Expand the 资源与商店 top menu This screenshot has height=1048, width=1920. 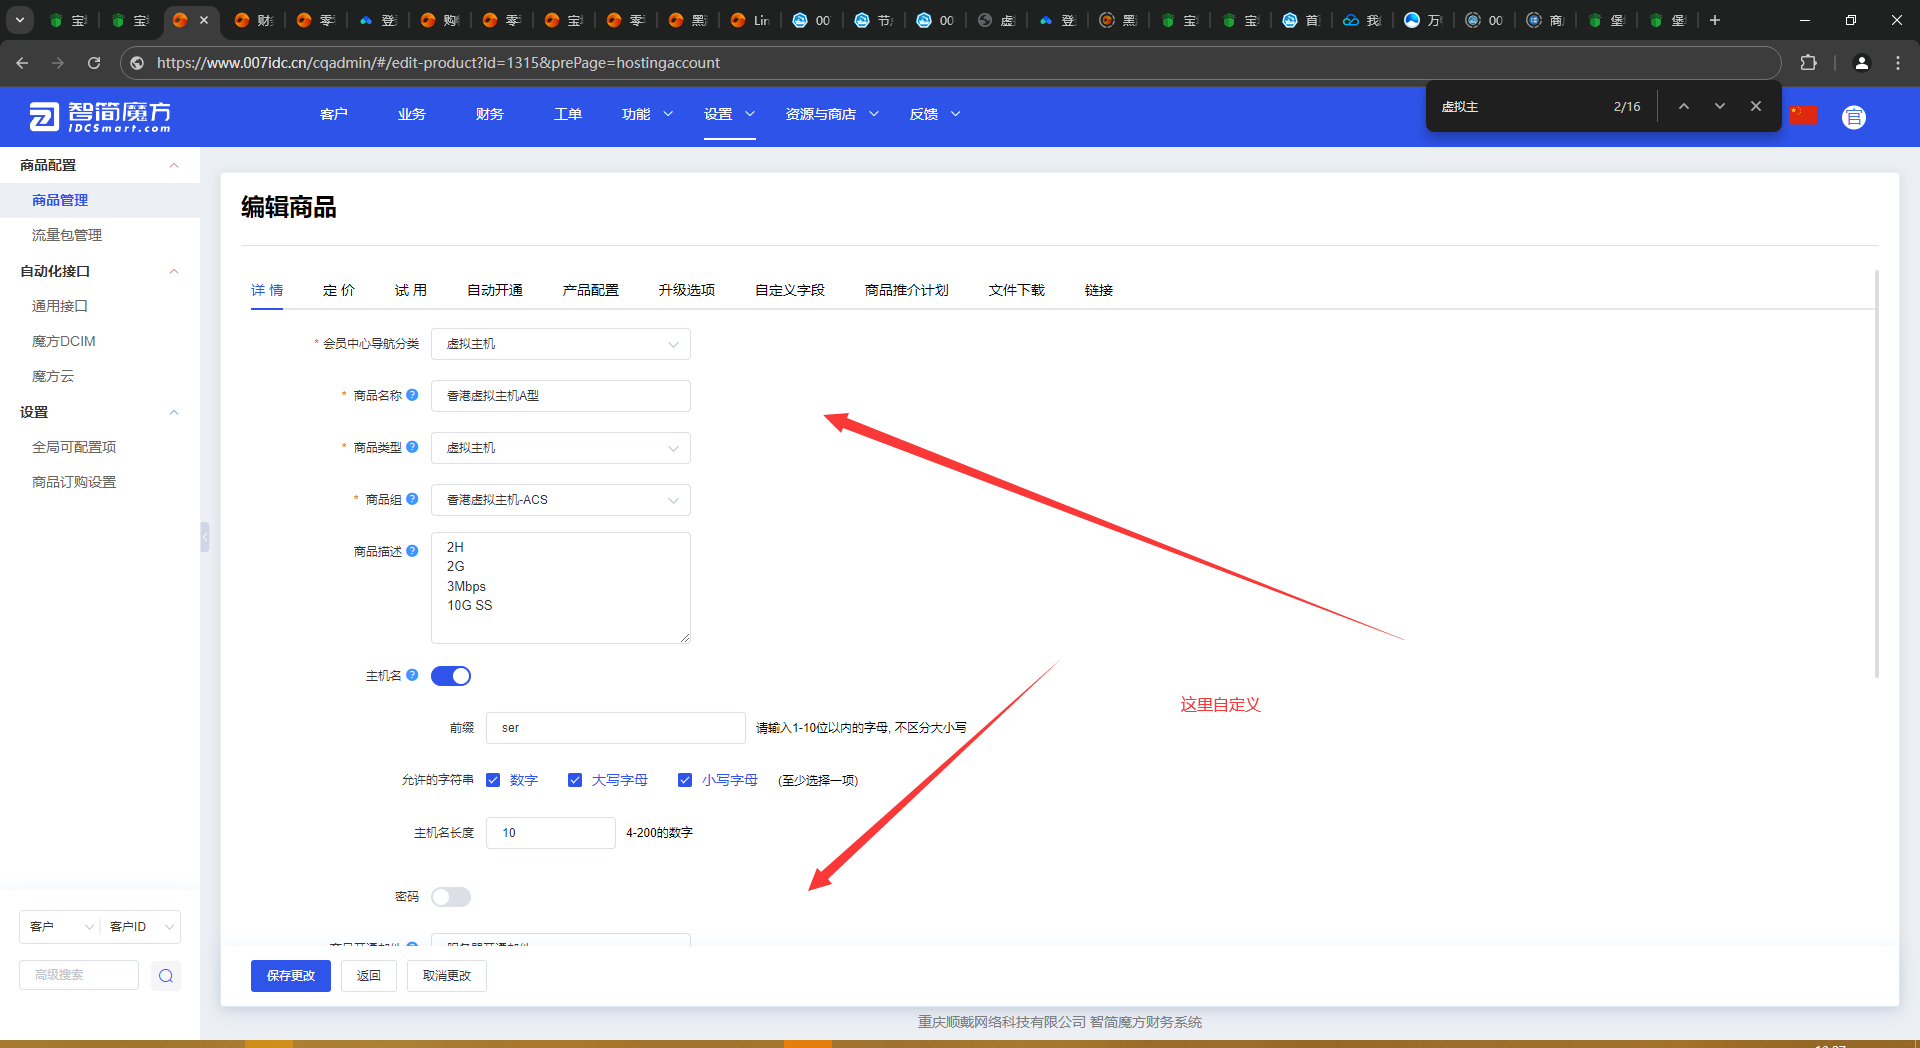(832, 114)
